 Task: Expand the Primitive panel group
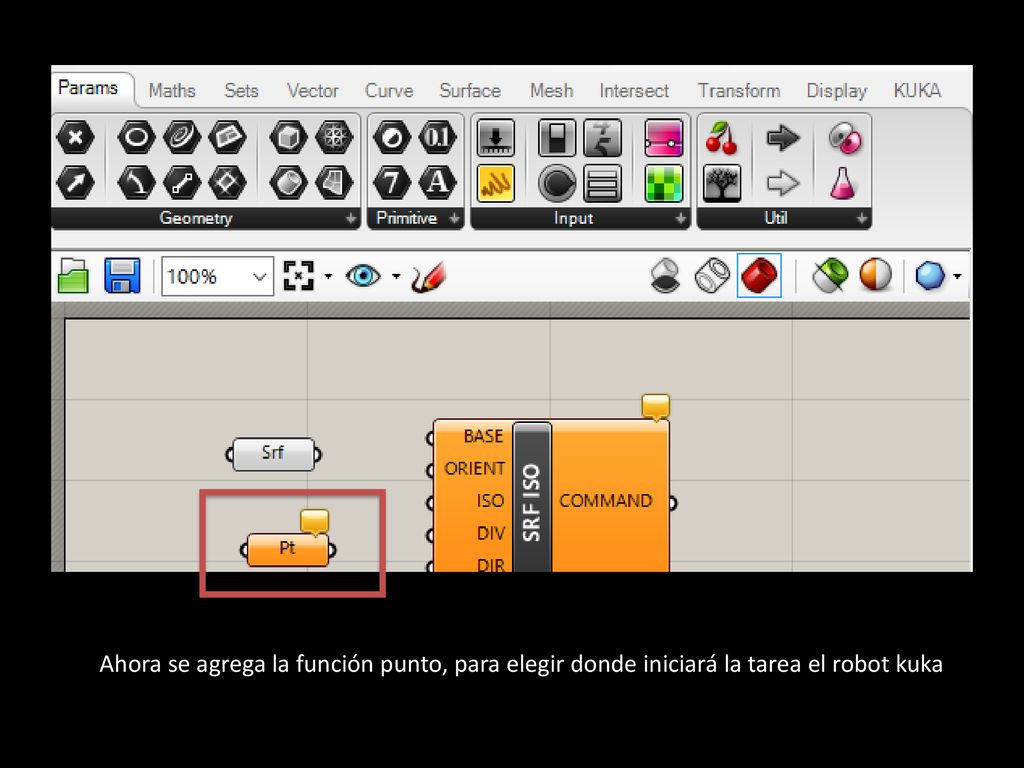pyautogui.click(x=455, y=218)
